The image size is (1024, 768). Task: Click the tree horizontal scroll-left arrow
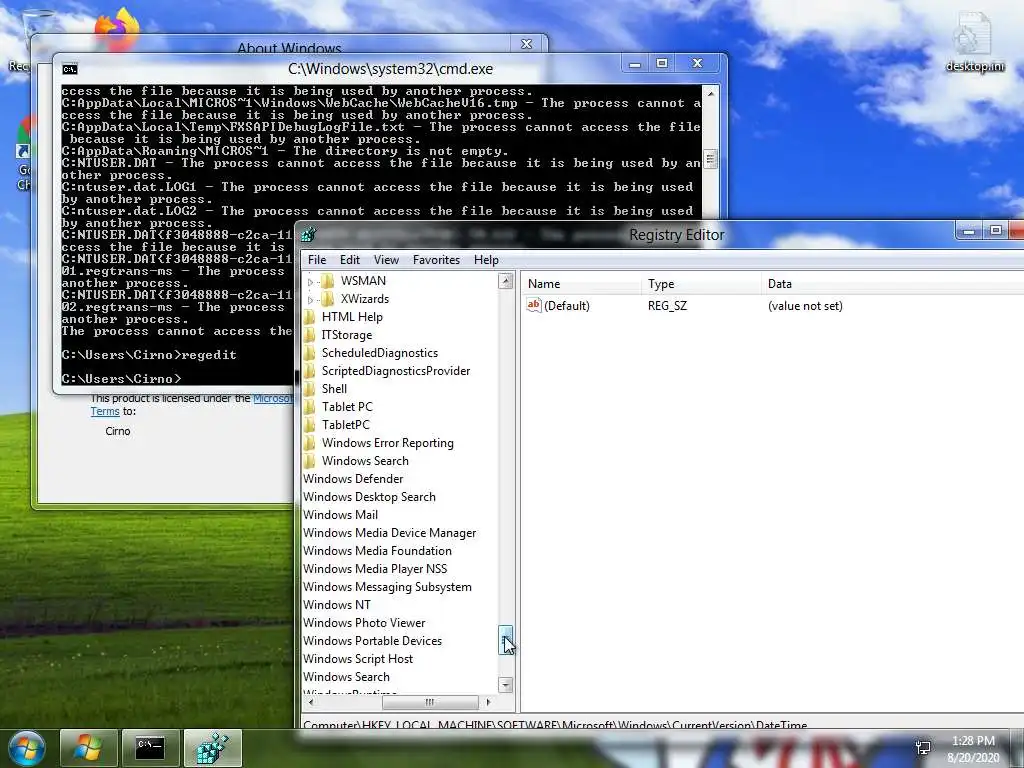pyautogui.click(x=311, y=703)
